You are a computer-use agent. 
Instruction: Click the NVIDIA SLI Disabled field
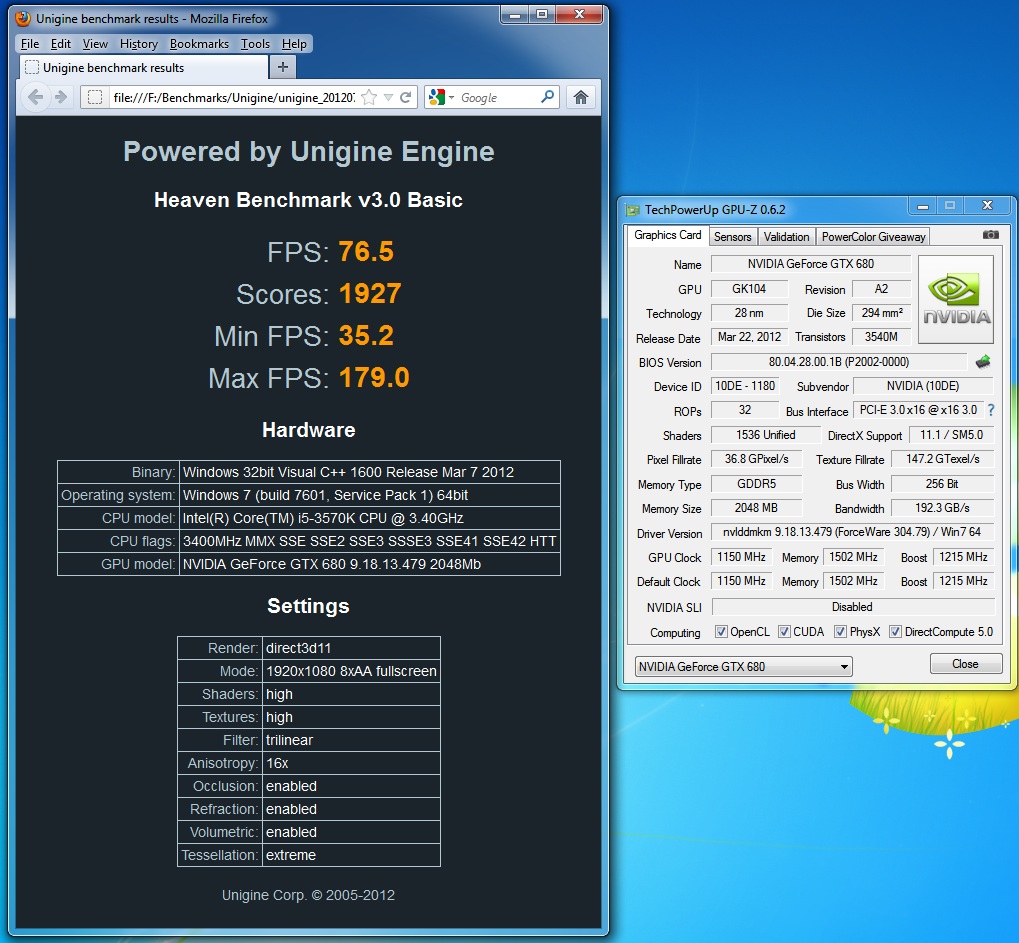point(853,606)
